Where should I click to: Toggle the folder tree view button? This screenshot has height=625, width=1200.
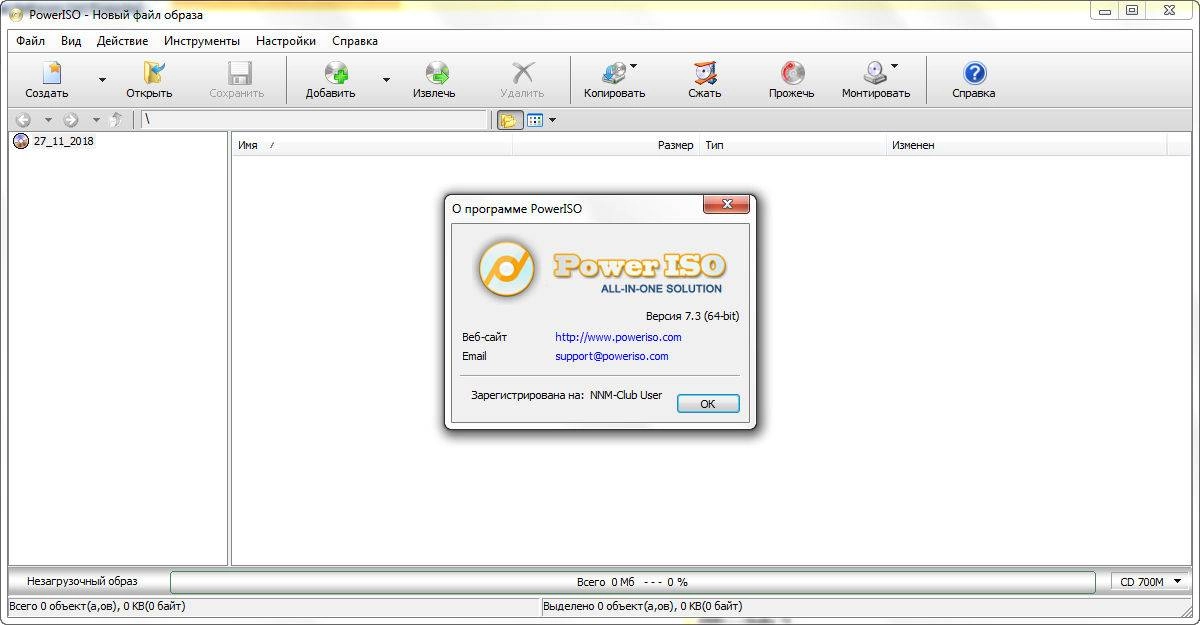(509, 120)
